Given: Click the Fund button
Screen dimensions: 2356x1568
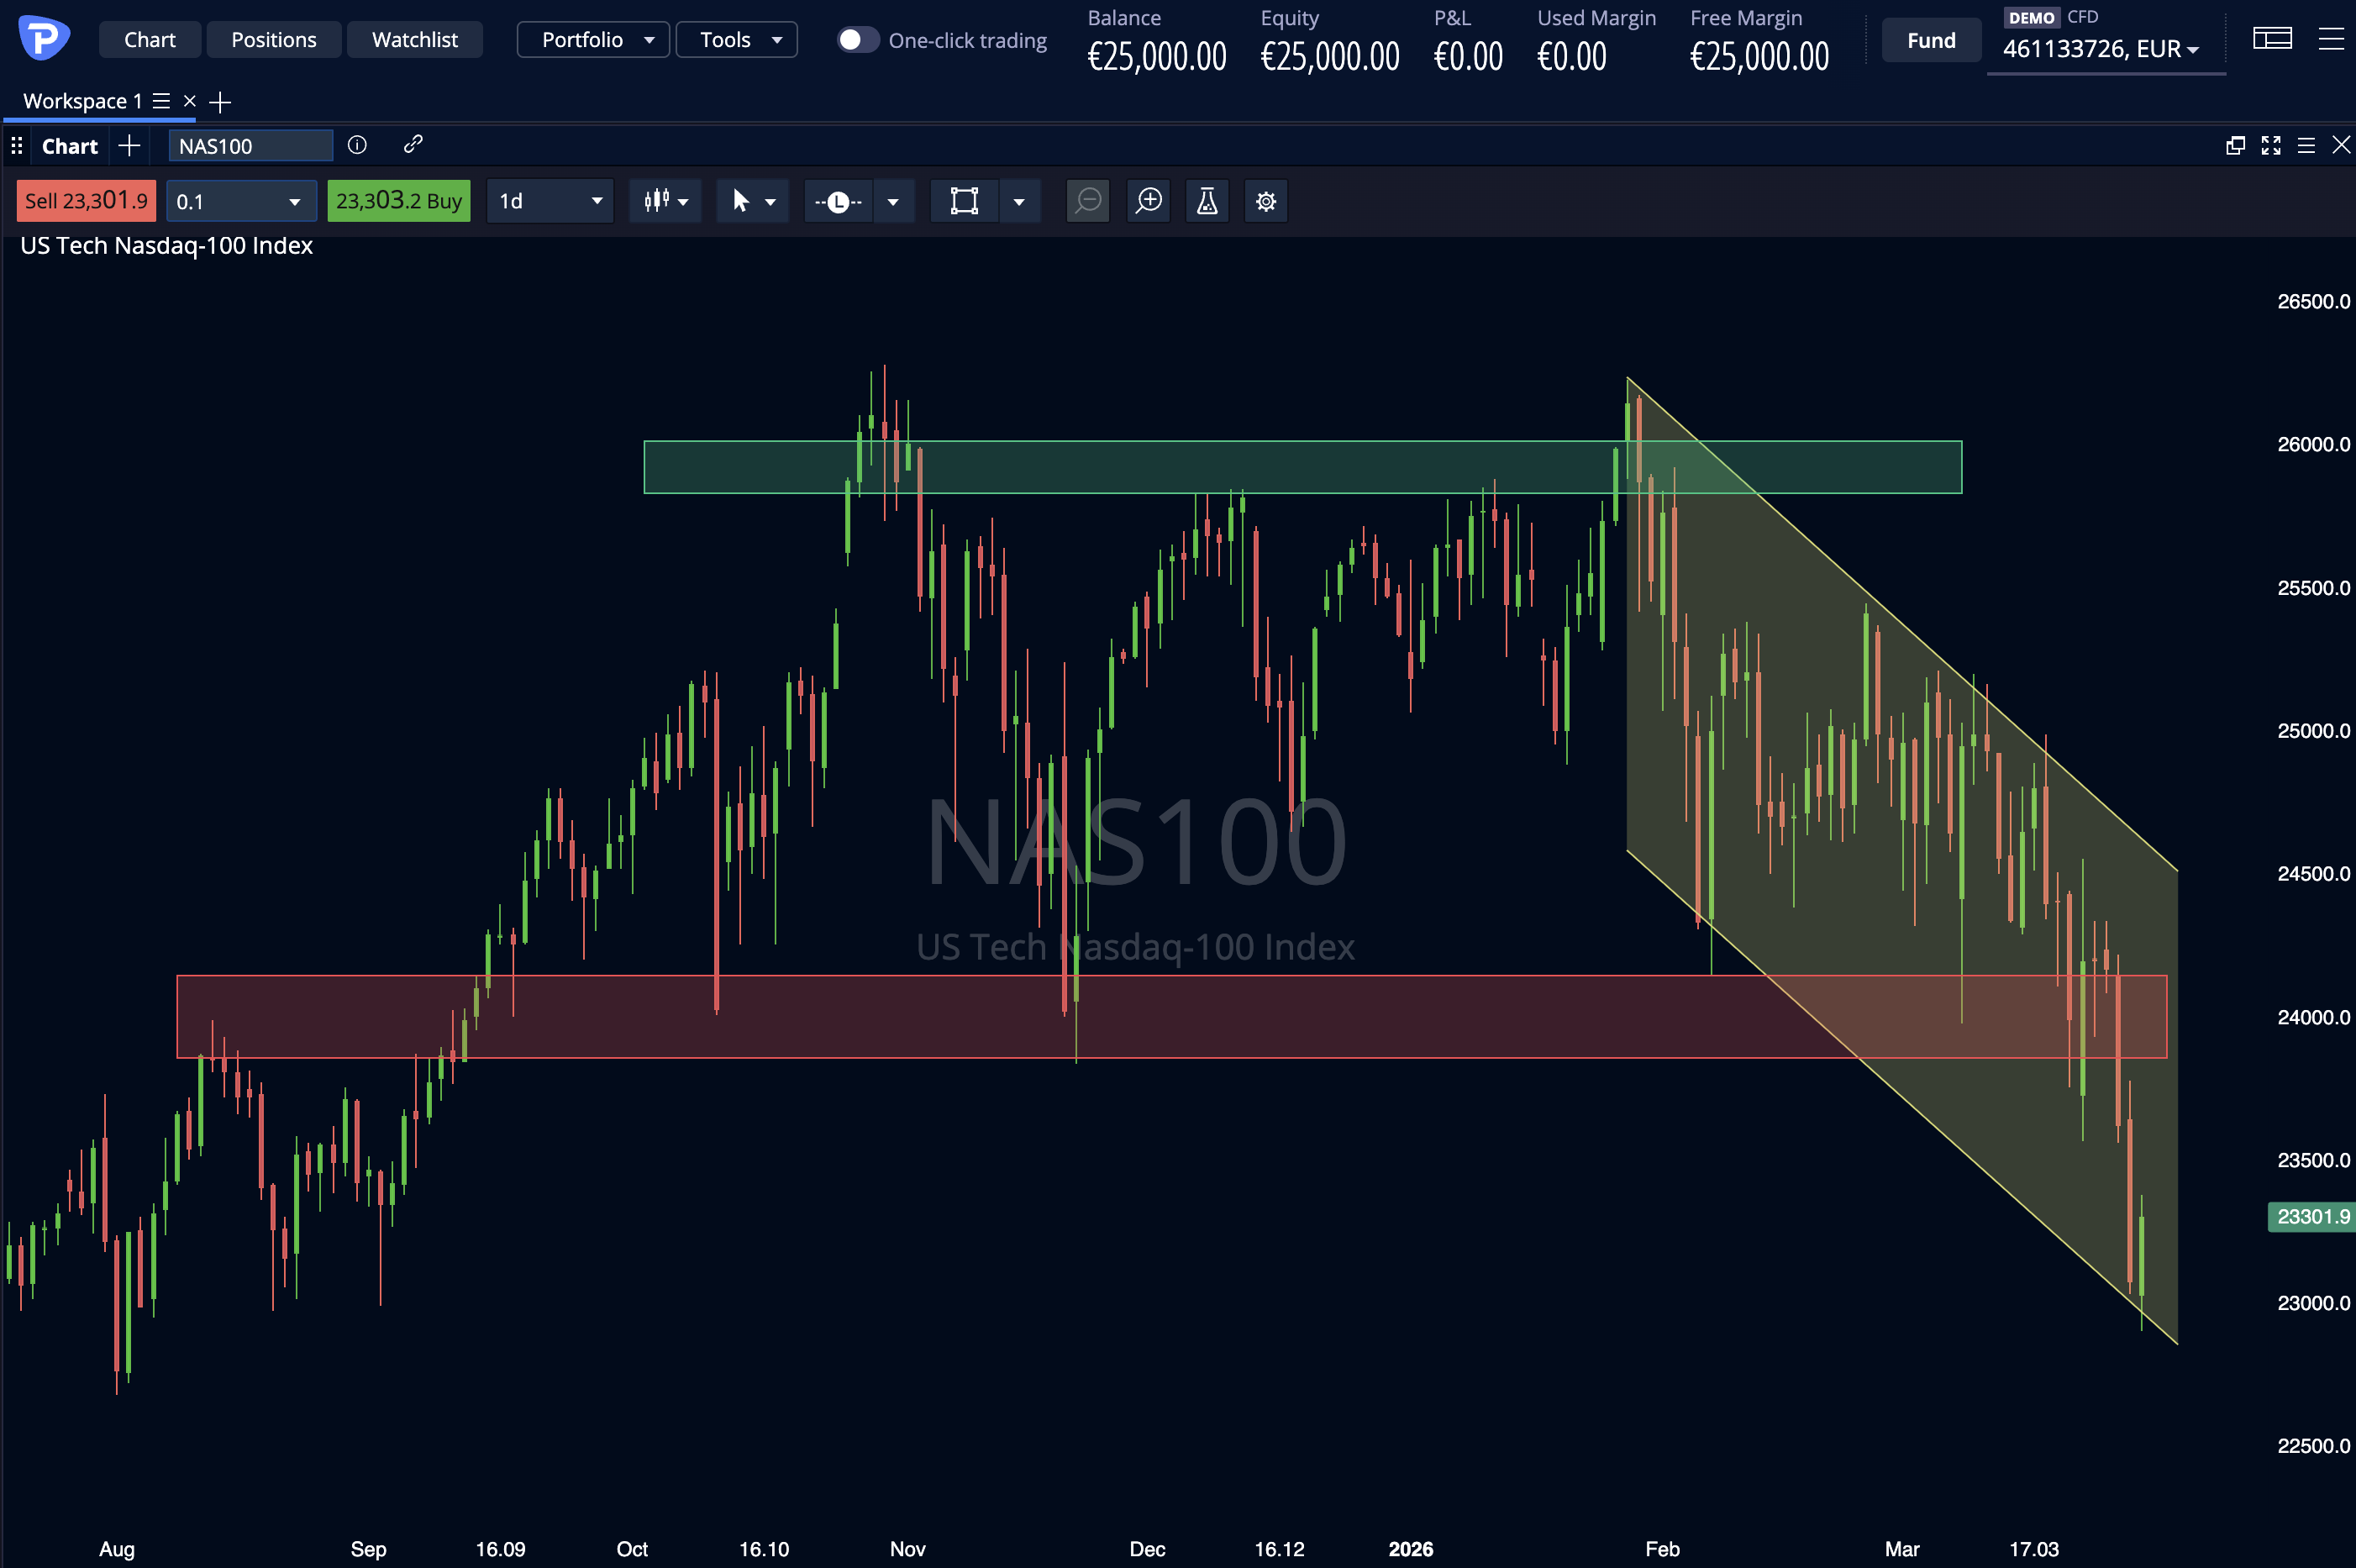Looking at the screenshot, I should [x=1929, y=39].
